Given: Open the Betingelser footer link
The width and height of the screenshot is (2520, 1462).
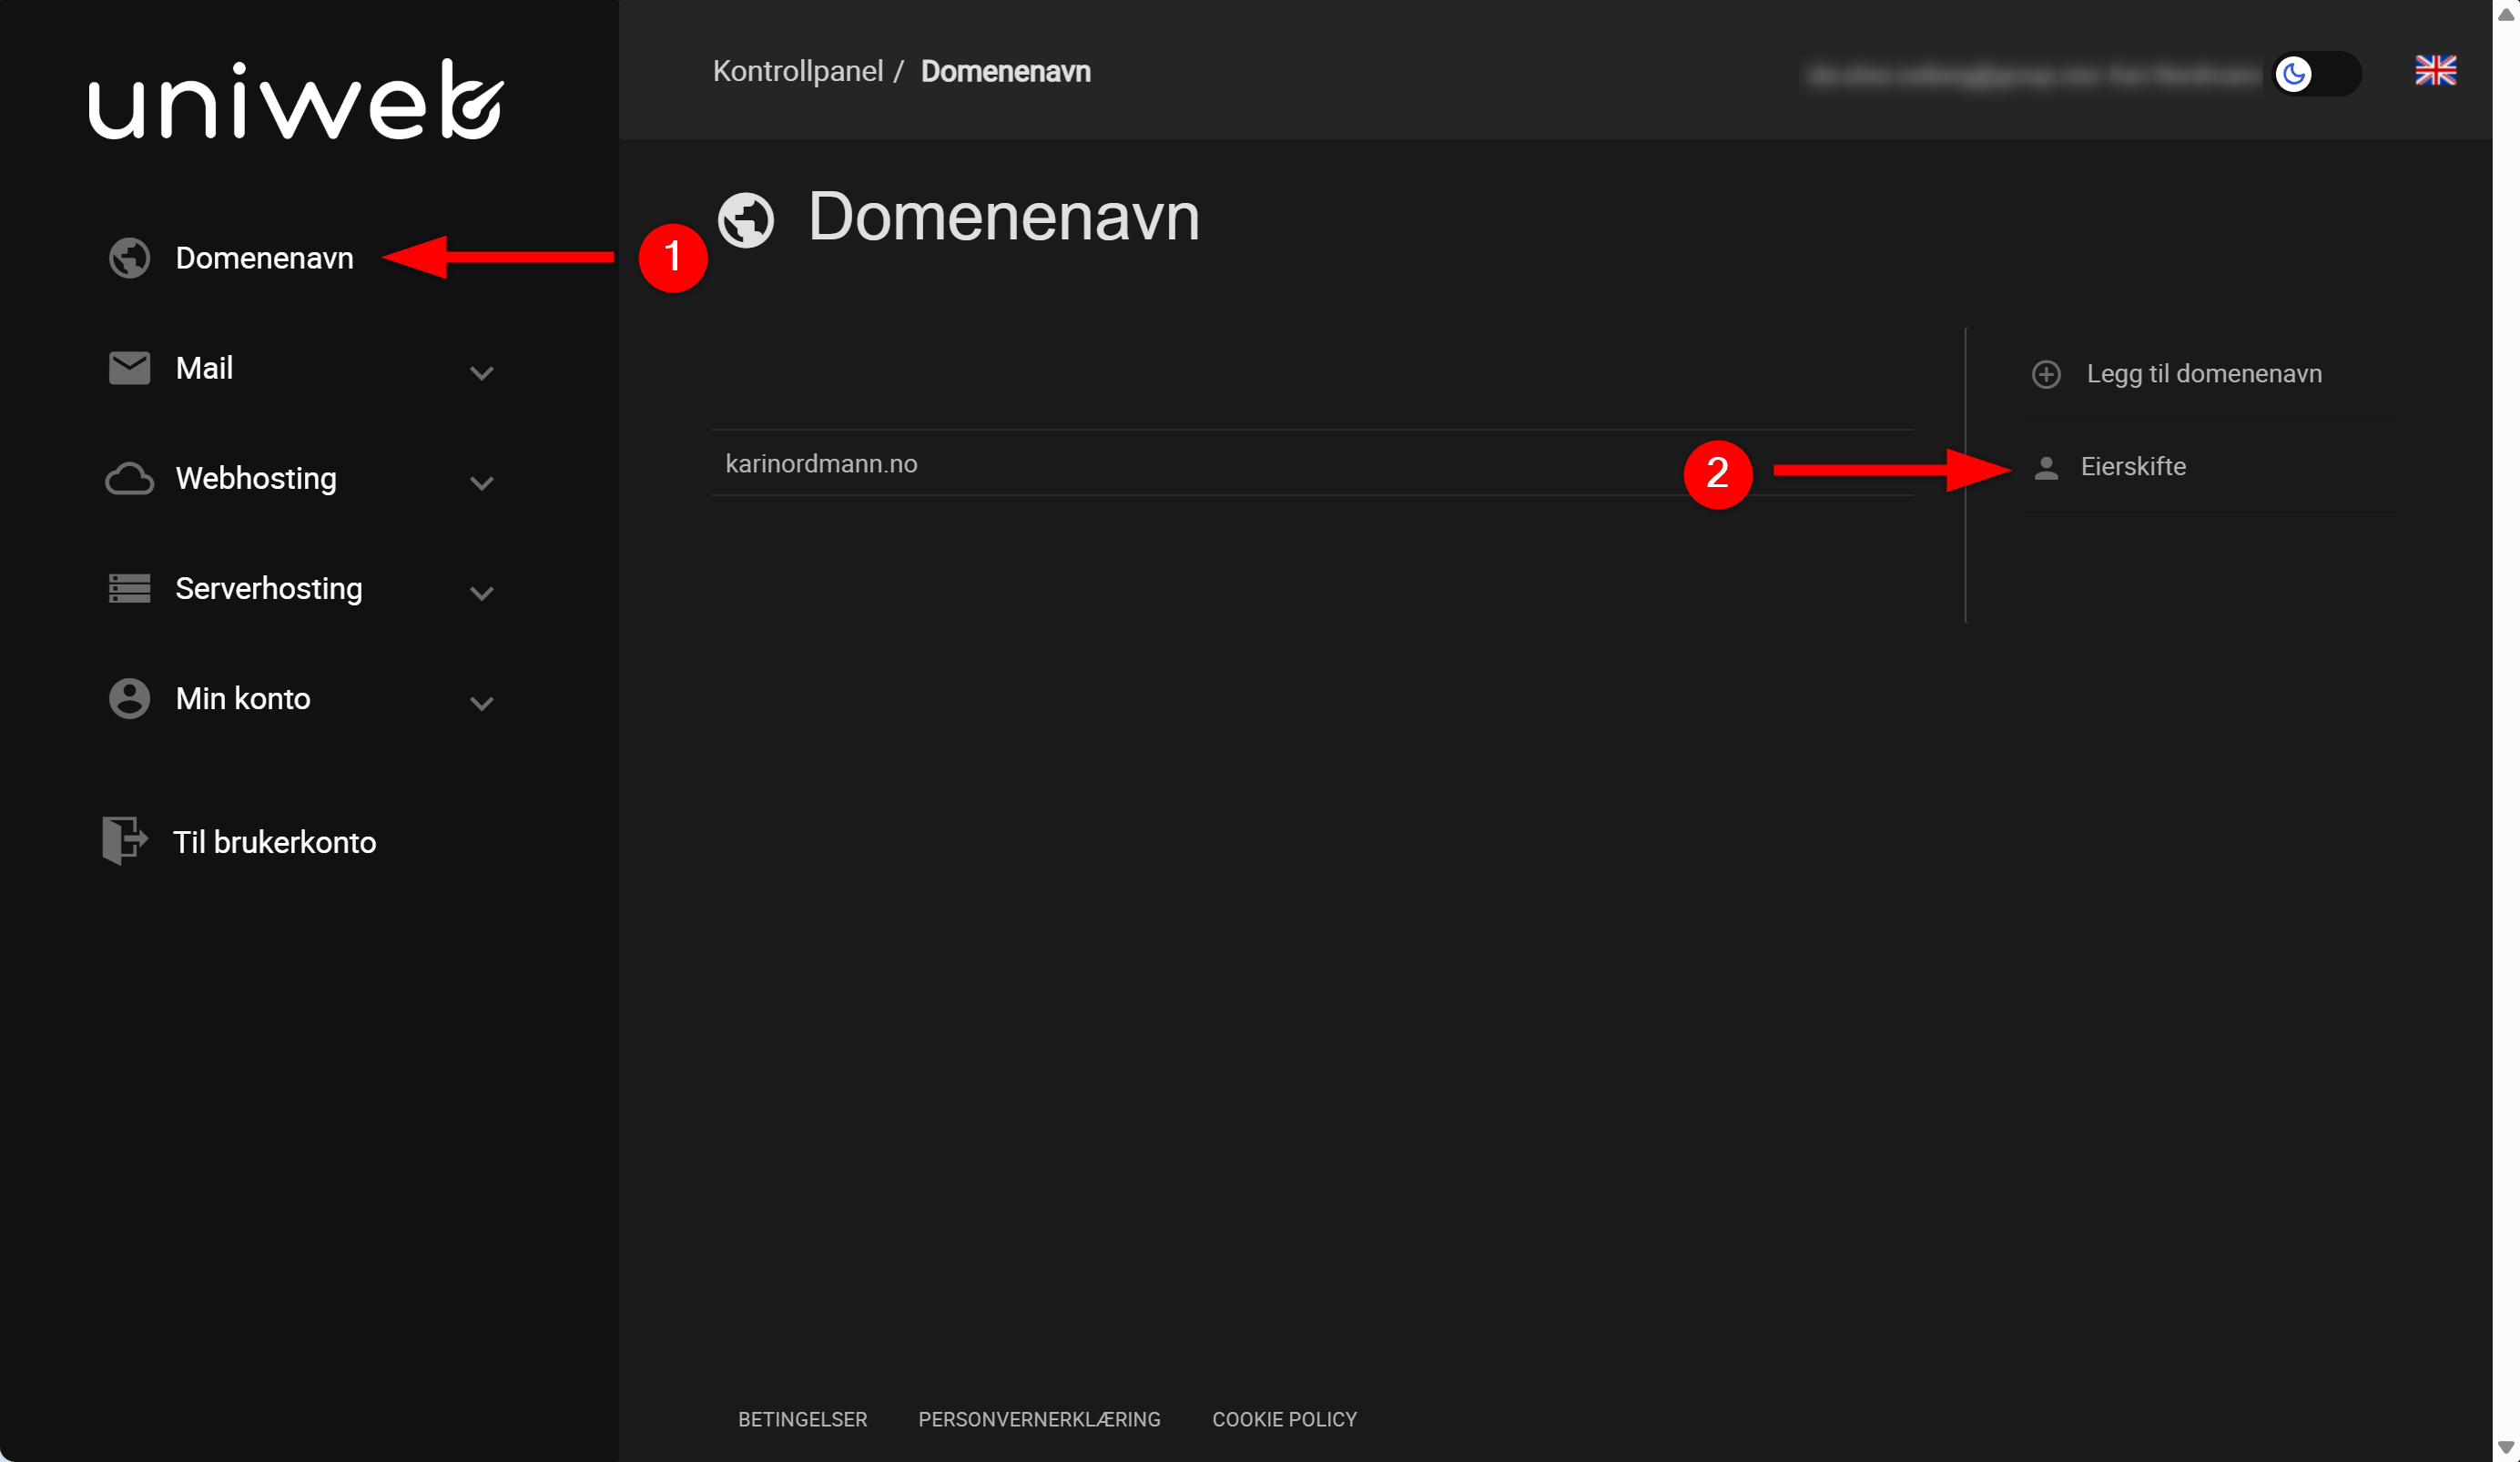Looking at the screenshot, I should [x=802, y=1418].
